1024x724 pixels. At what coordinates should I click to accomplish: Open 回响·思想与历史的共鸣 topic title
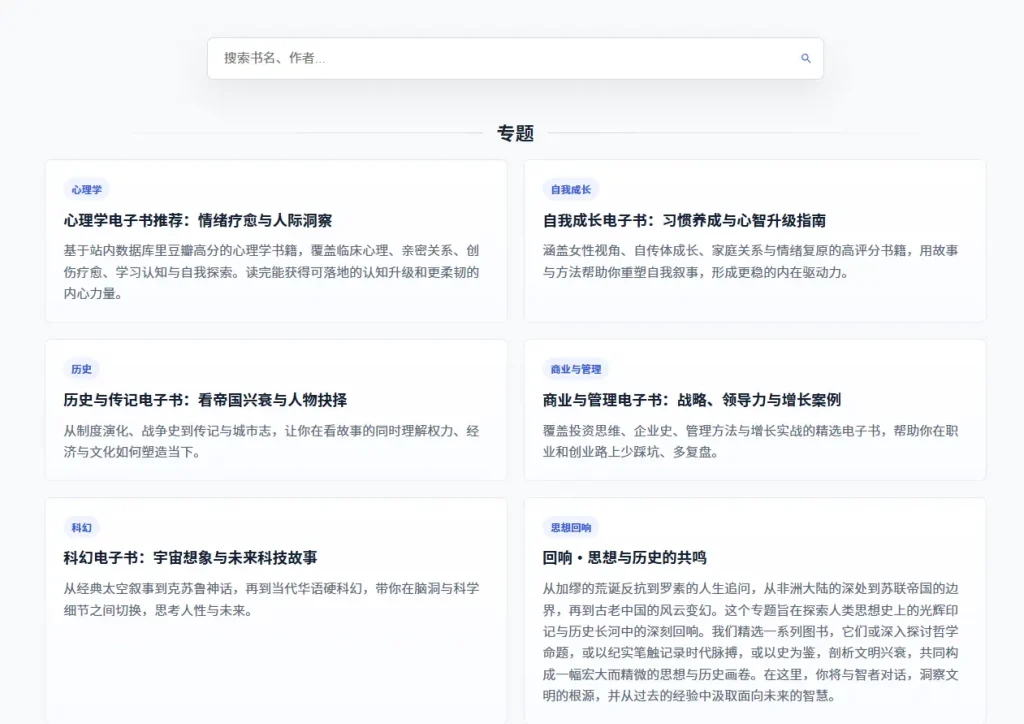[x=624, y=557]
